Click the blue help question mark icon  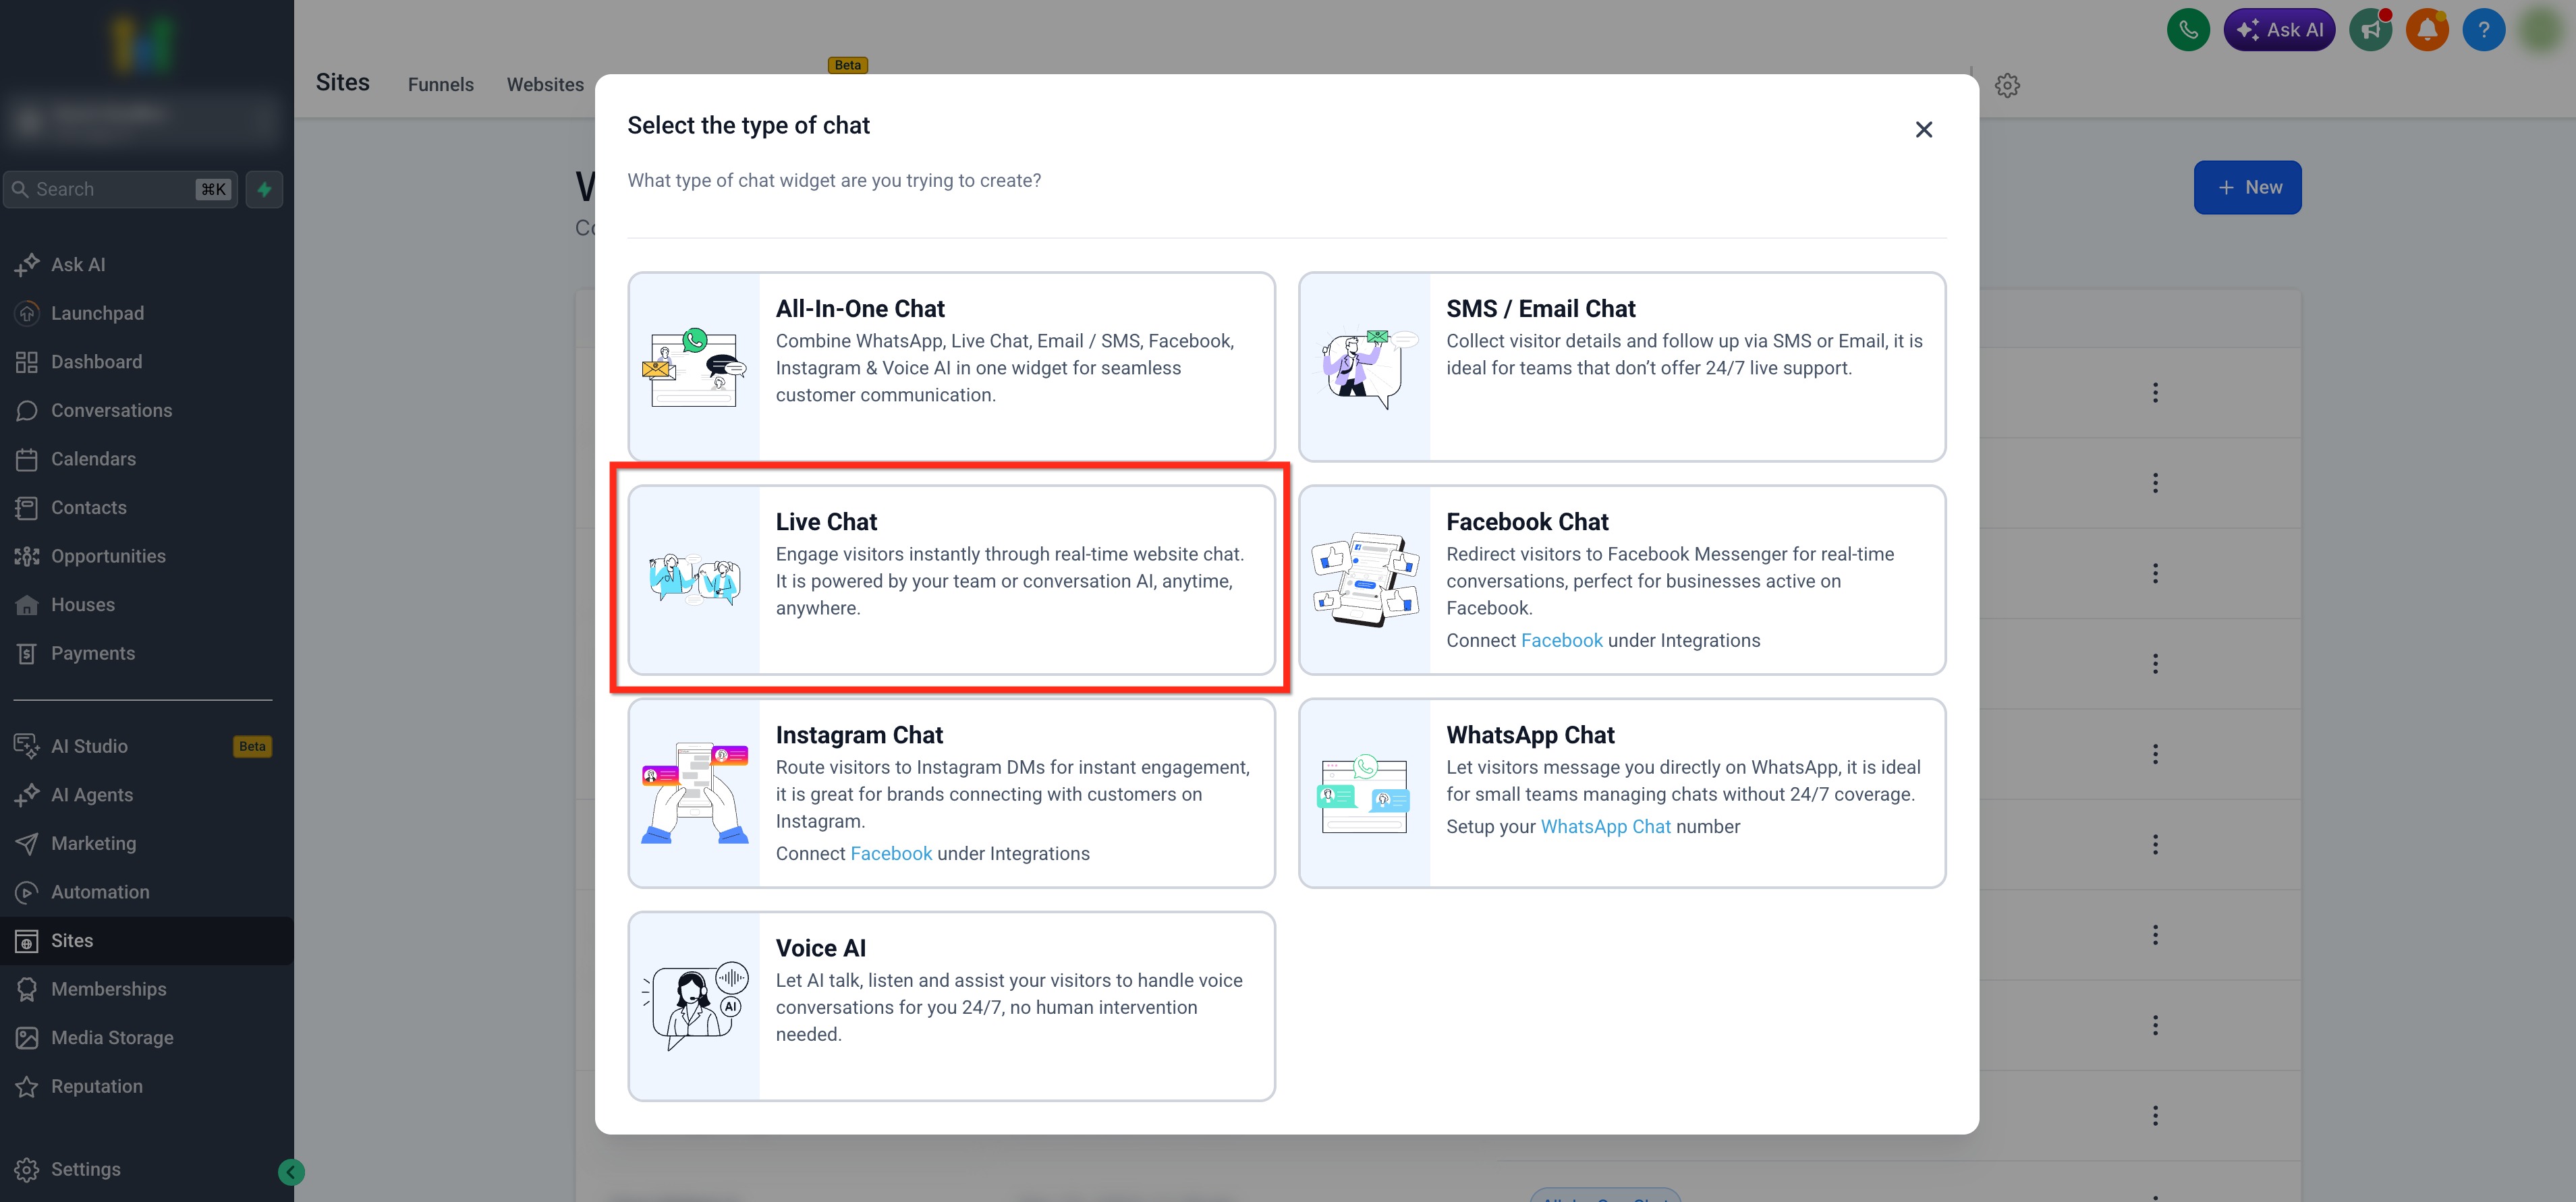coord(2482,30)
